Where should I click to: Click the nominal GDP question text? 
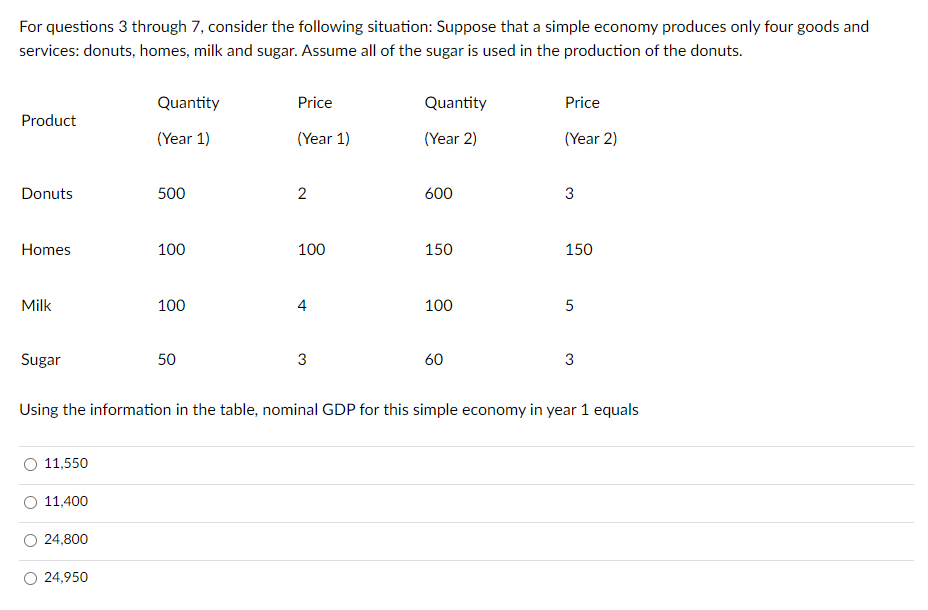[329, 410]
